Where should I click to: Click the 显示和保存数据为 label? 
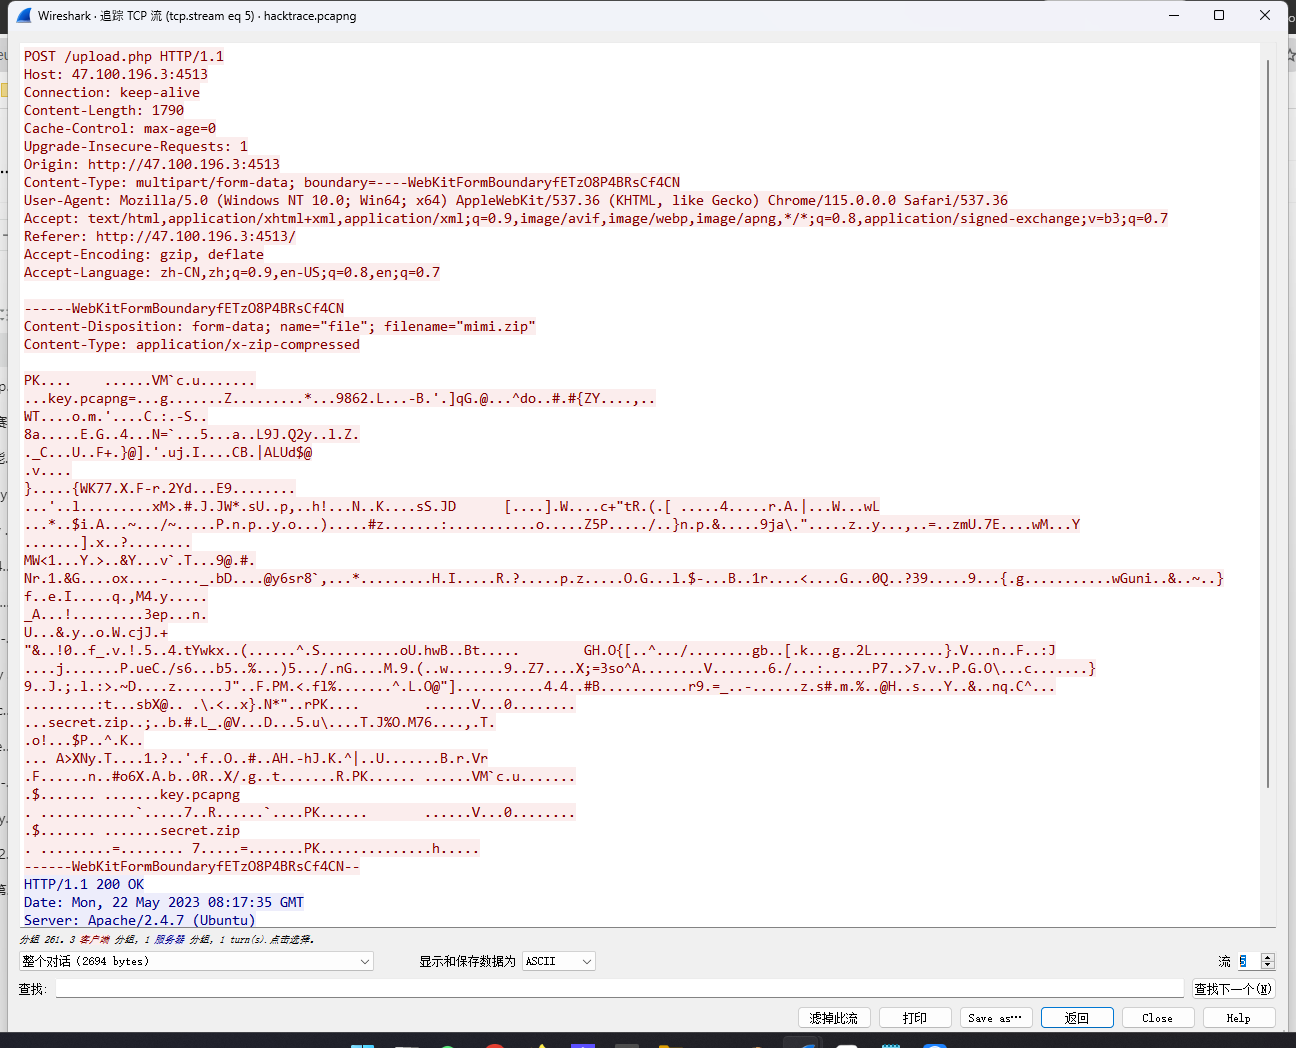[467, 961]
